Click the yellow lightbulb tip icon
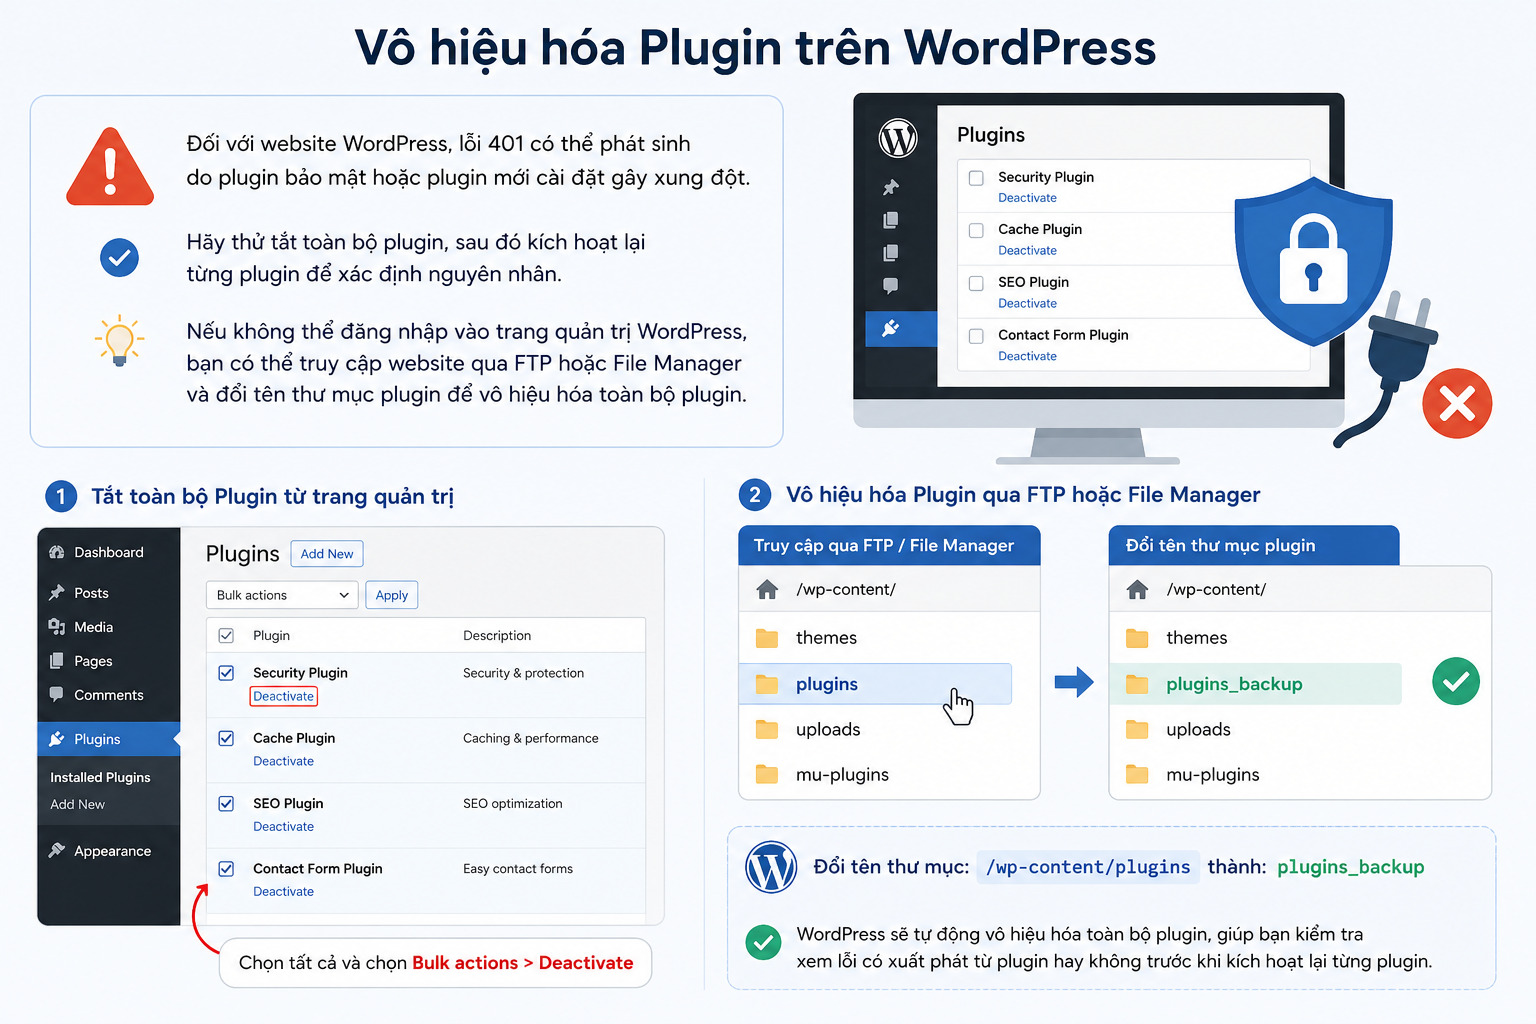 tap(119, 341)
